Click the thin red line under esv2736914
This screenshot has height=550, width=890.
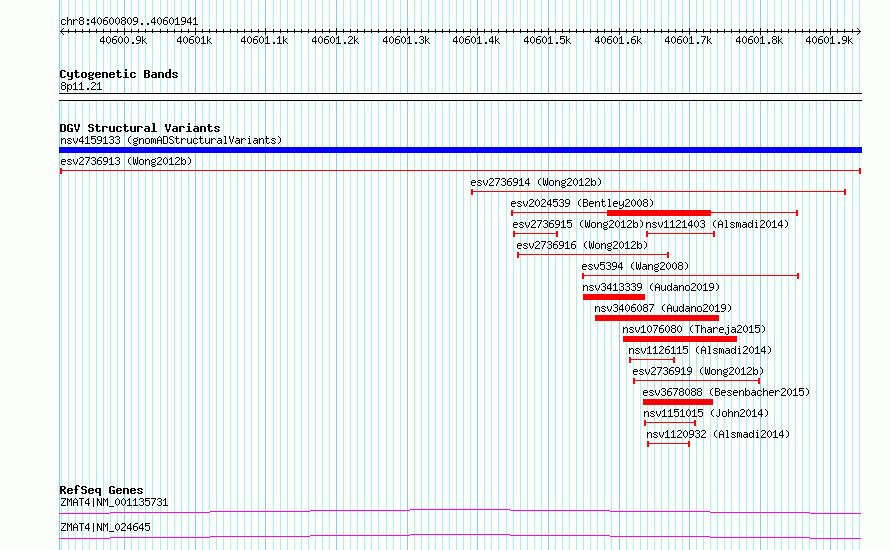(658, 192)
